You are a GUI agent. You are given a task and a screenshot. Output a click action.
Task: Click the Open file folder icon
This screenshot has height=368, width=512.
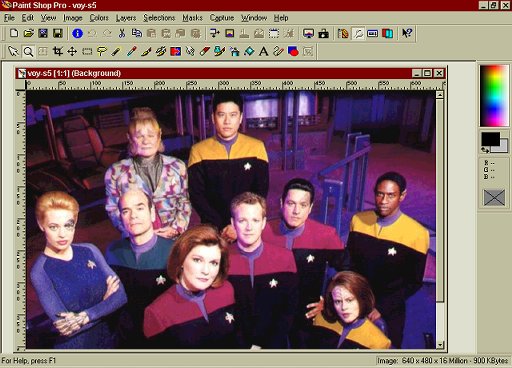click(x=29, y=33)
